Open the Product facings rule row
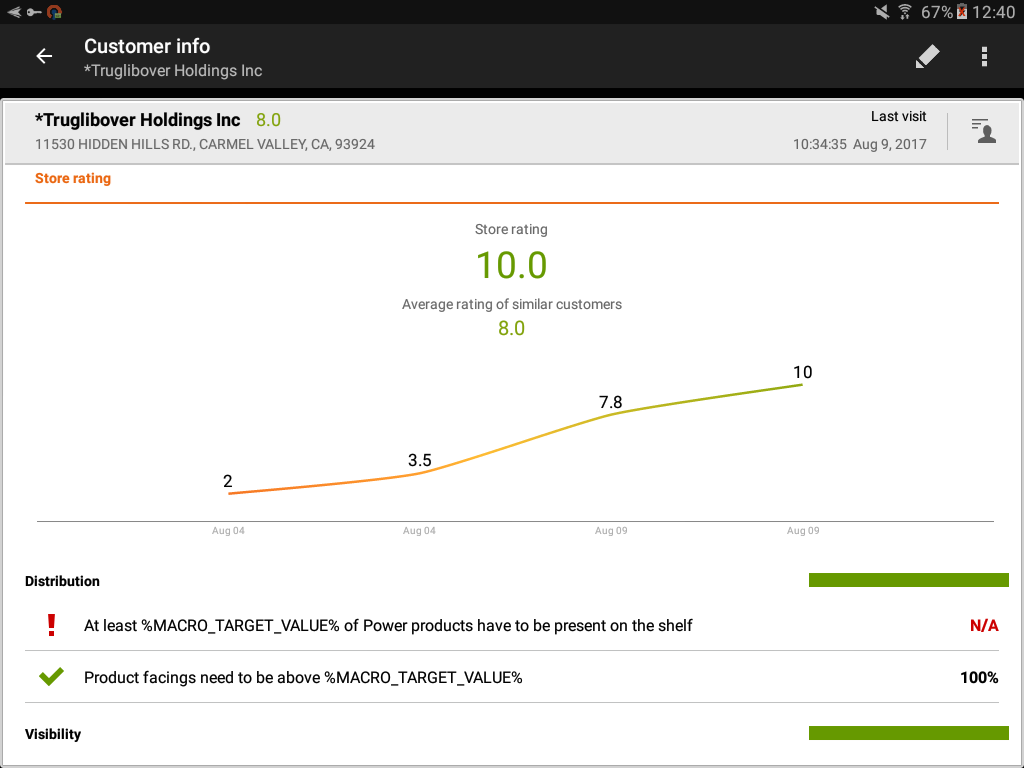1024x768 pixels. (511, 677)
